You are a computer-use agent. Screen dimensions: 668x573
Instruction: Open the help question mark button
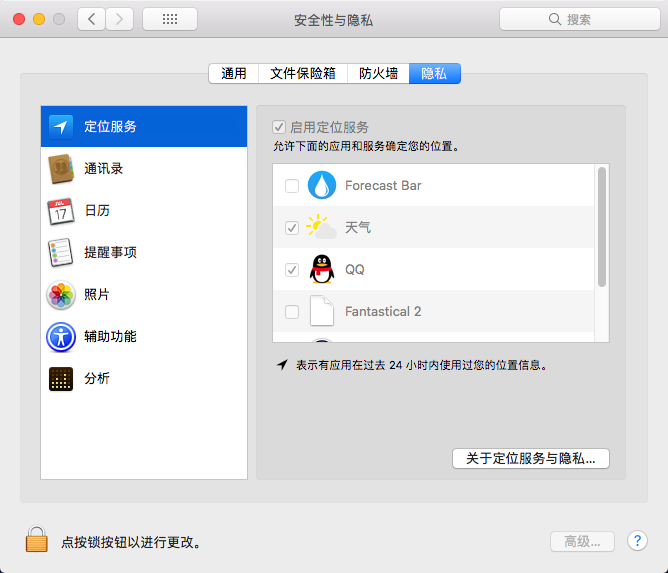(x=637, y=541)
